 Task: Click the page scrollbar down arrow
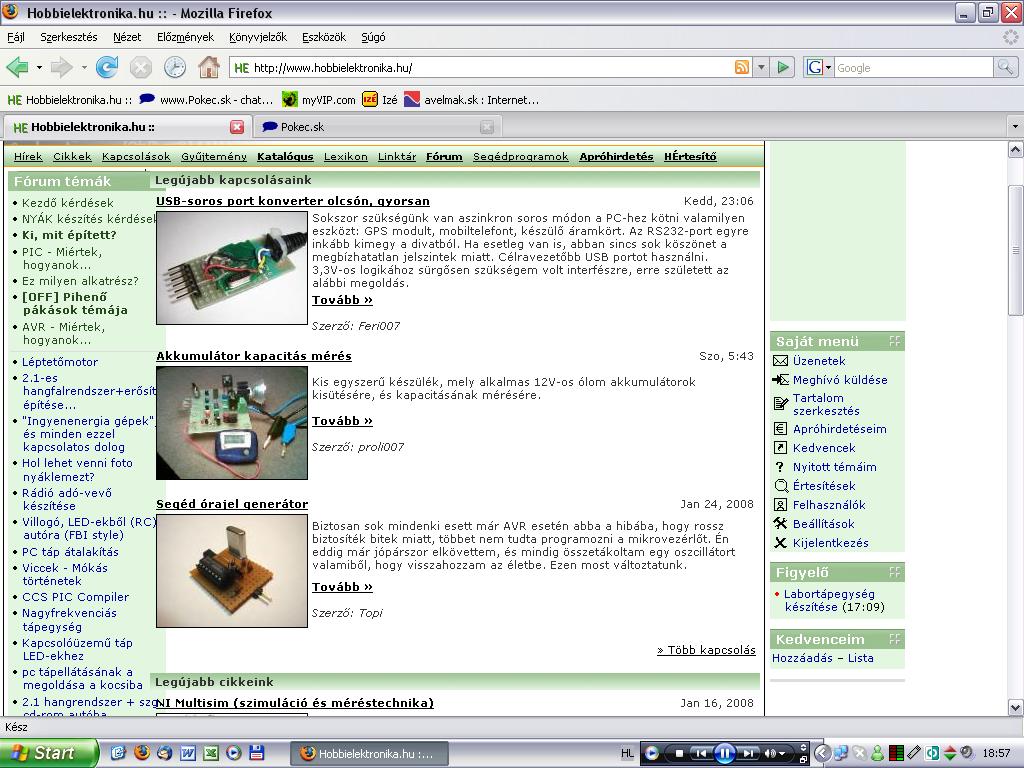pos(1016,707)
